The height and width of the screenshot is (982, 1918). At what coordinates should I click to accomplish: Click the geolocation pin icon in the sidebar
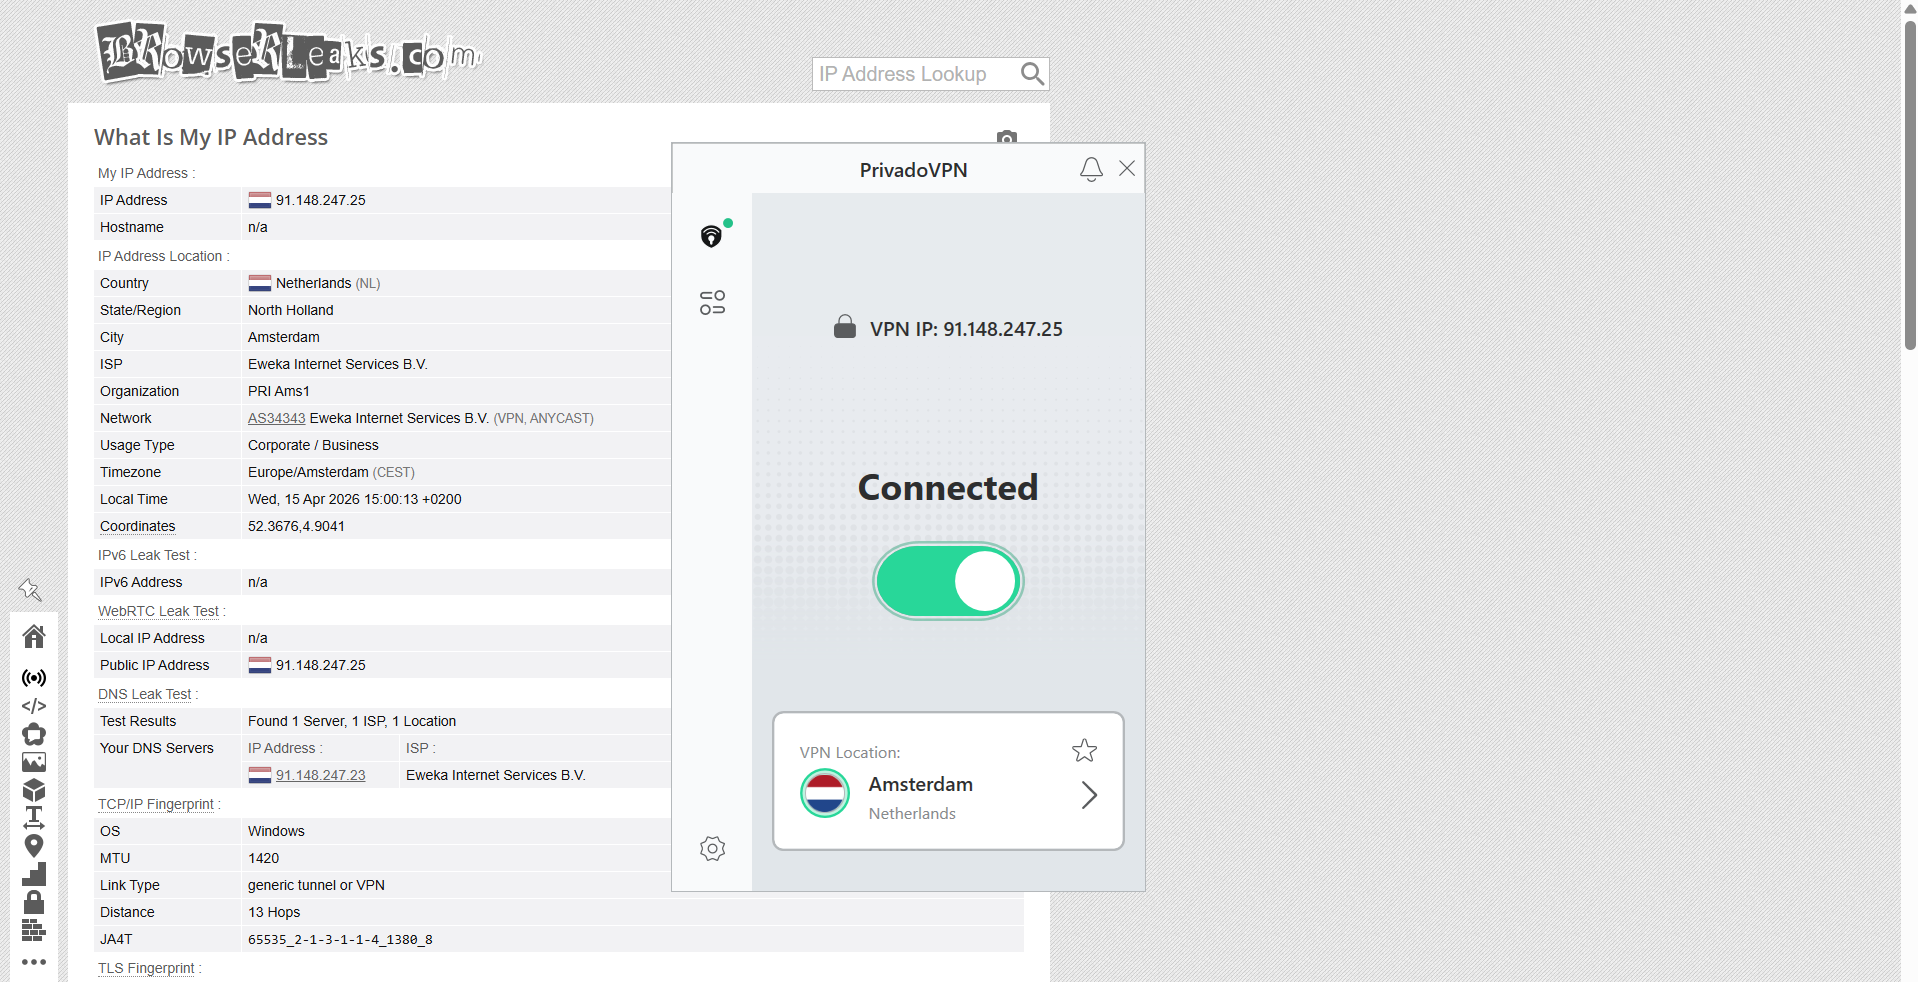[x=34, y=846]
